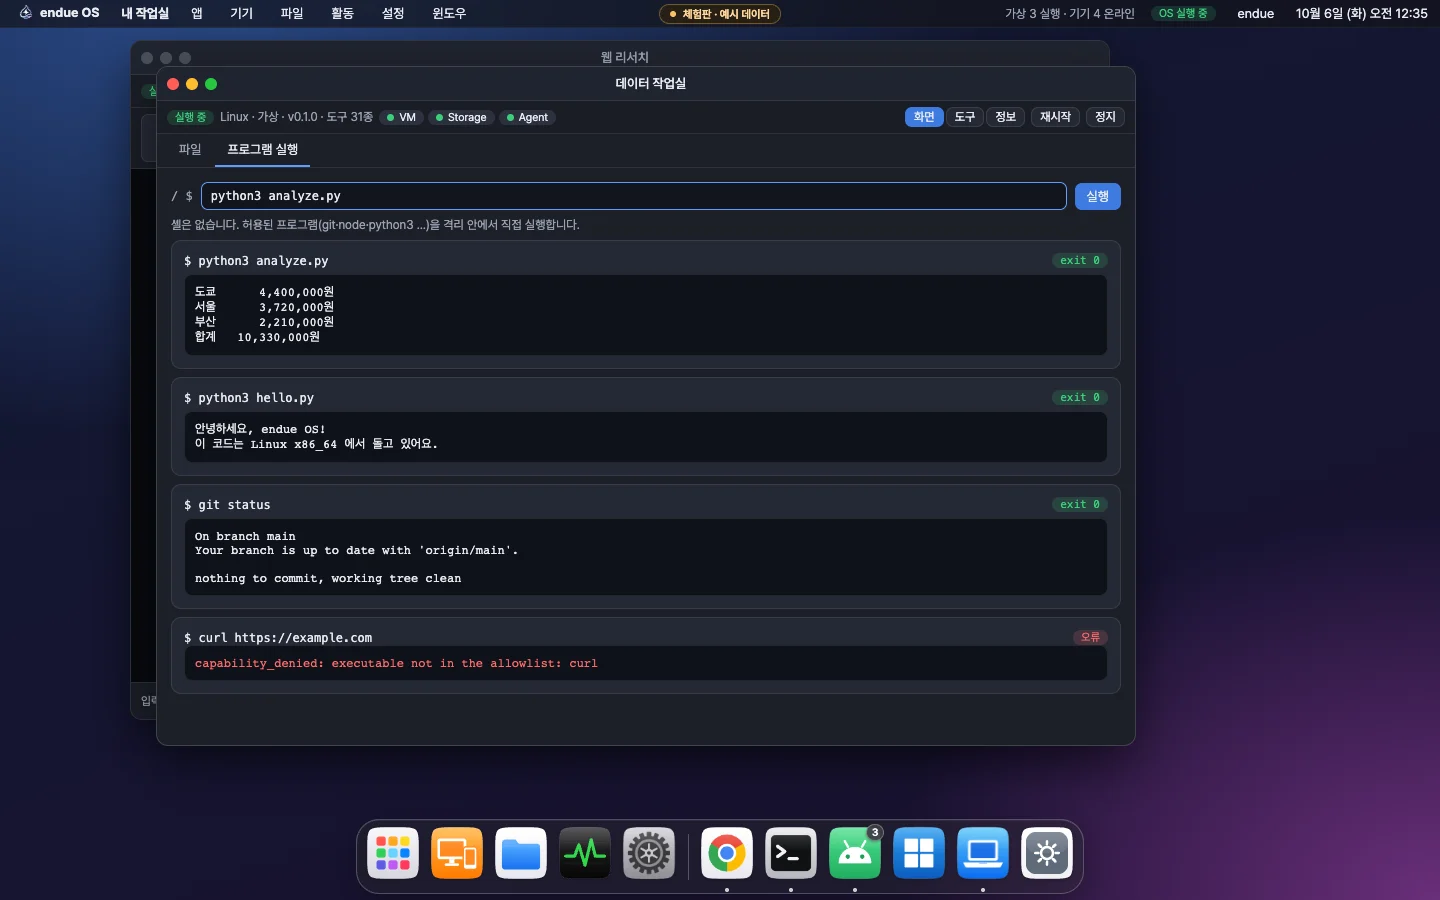The height and width of the screenshot is (900, 1440).
Task: Click the Agent status chip
Action: [x=528, y=117]
